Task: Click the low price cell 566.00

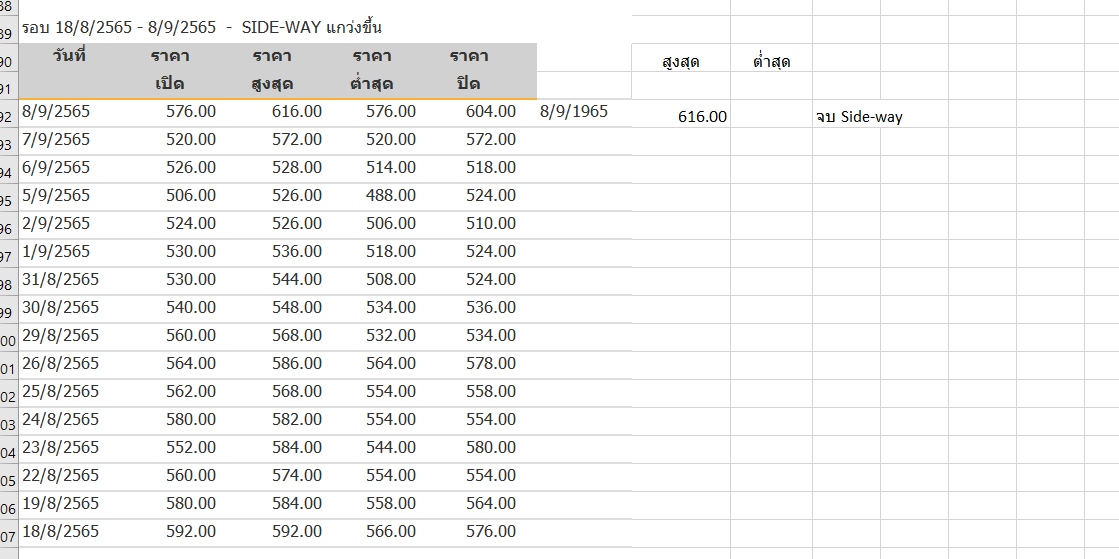Action: [x=391, y=532]
